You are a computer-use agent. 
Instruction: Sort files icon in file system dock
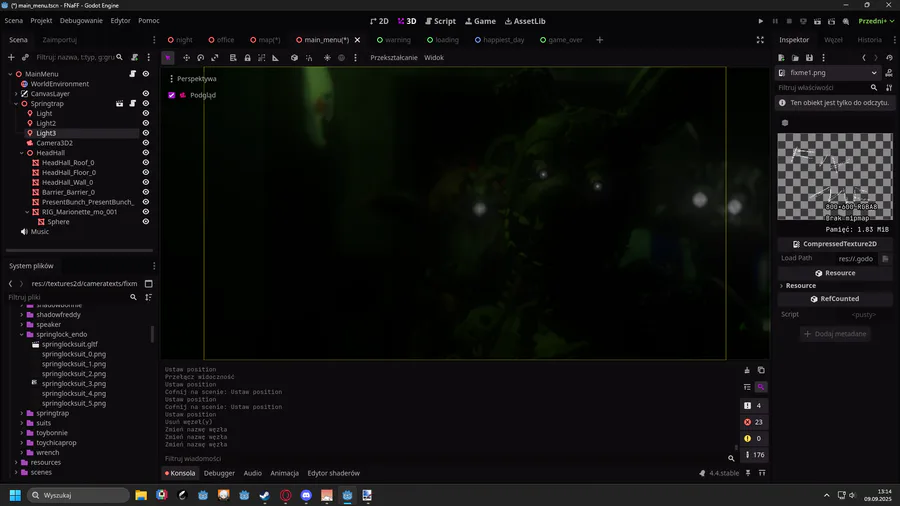coord(149,297)
